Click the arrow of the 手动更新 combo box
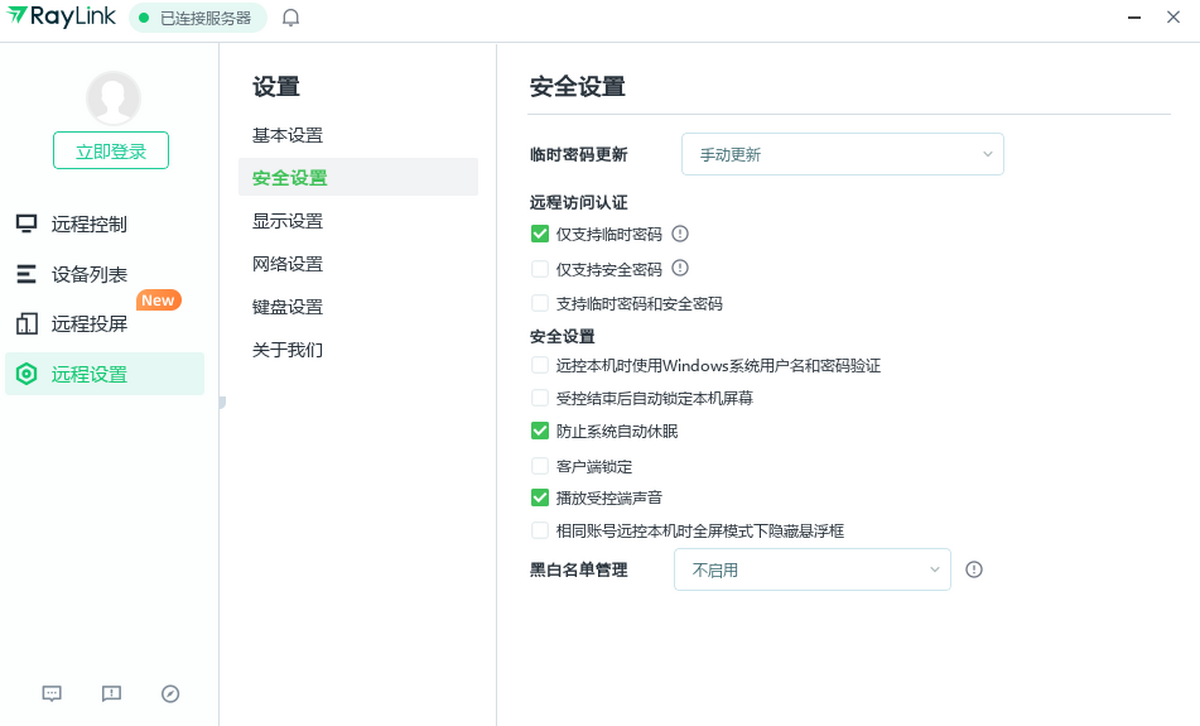The width and height of the screenshot is (1200, 726). [x=987, y=154]
